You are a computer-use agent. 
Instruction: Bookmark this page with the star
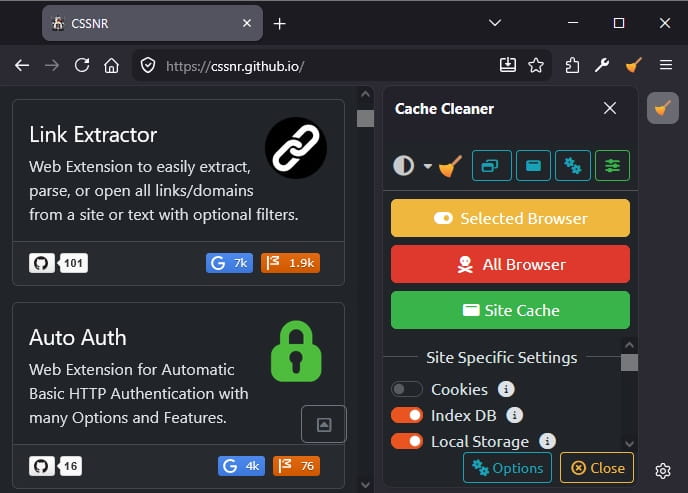pyautogui.click(x=536, y=66)
